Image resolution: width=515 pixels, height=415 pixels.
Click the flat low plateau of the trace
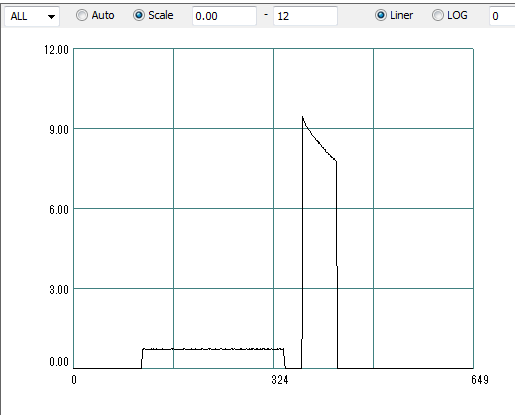[213, 349]
